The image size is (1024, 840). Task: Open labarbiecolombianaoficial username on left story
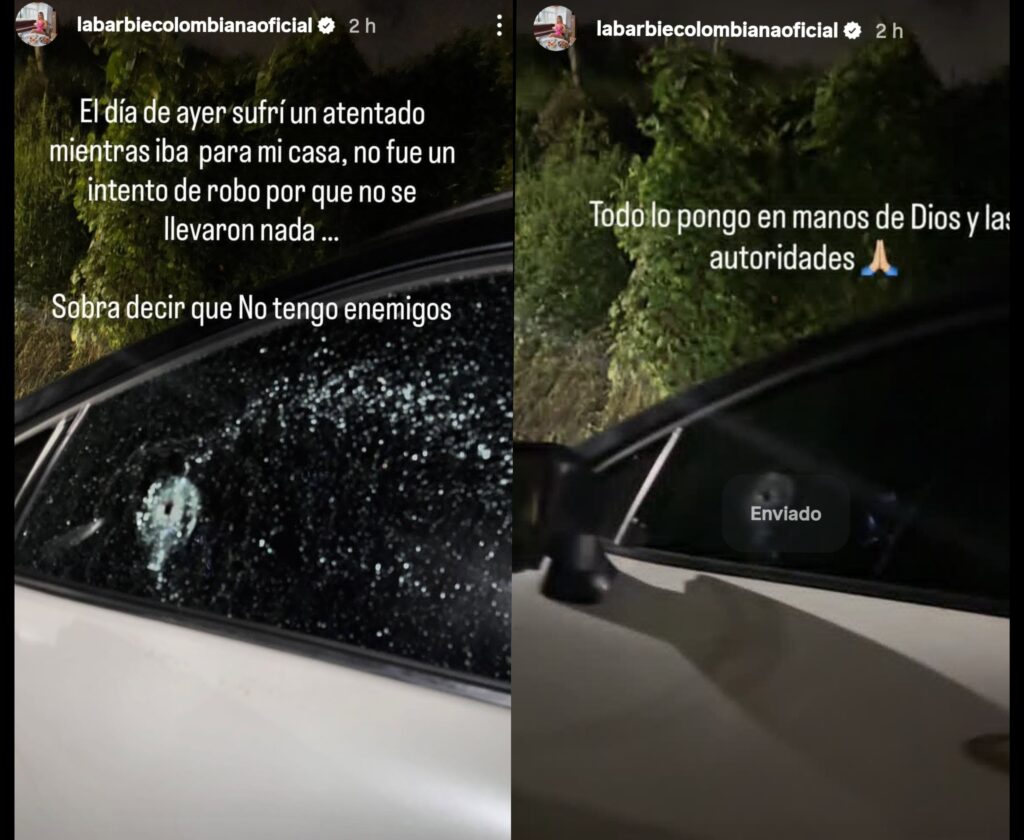pos(195,25)
